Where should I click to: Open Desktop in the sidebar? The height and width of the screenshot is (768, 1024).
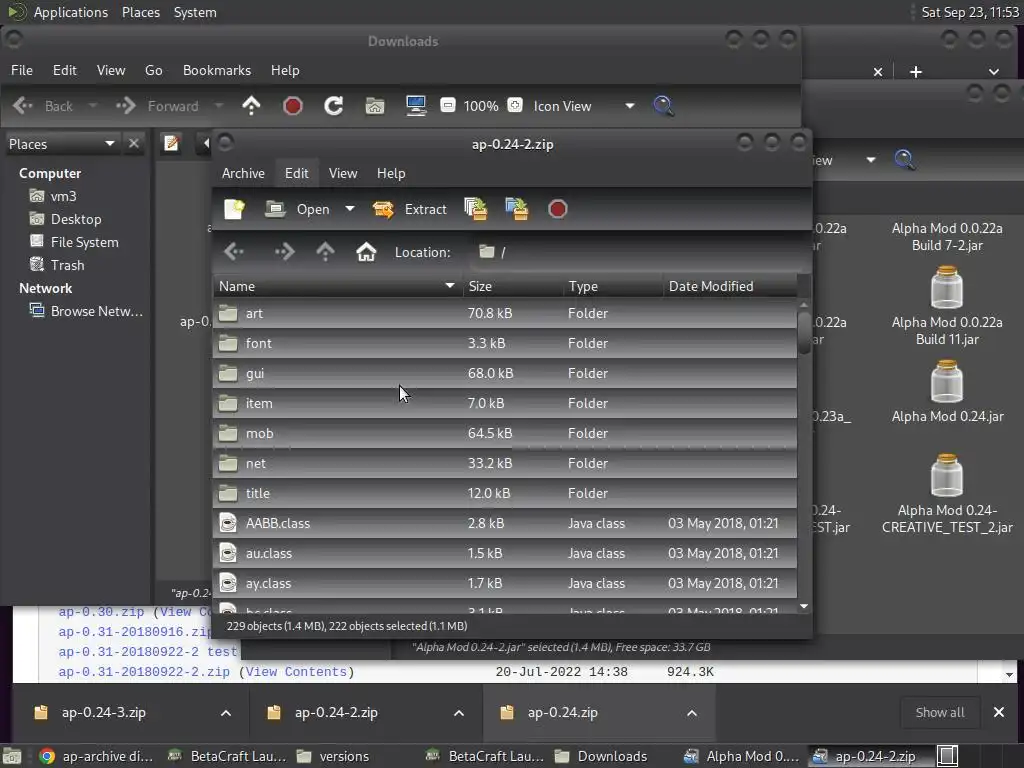pos(65,219)
